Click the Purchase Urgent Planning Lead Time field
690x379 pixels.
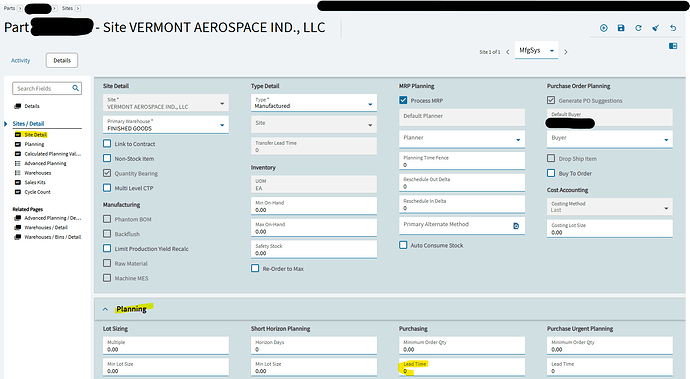tap(610, 367)
